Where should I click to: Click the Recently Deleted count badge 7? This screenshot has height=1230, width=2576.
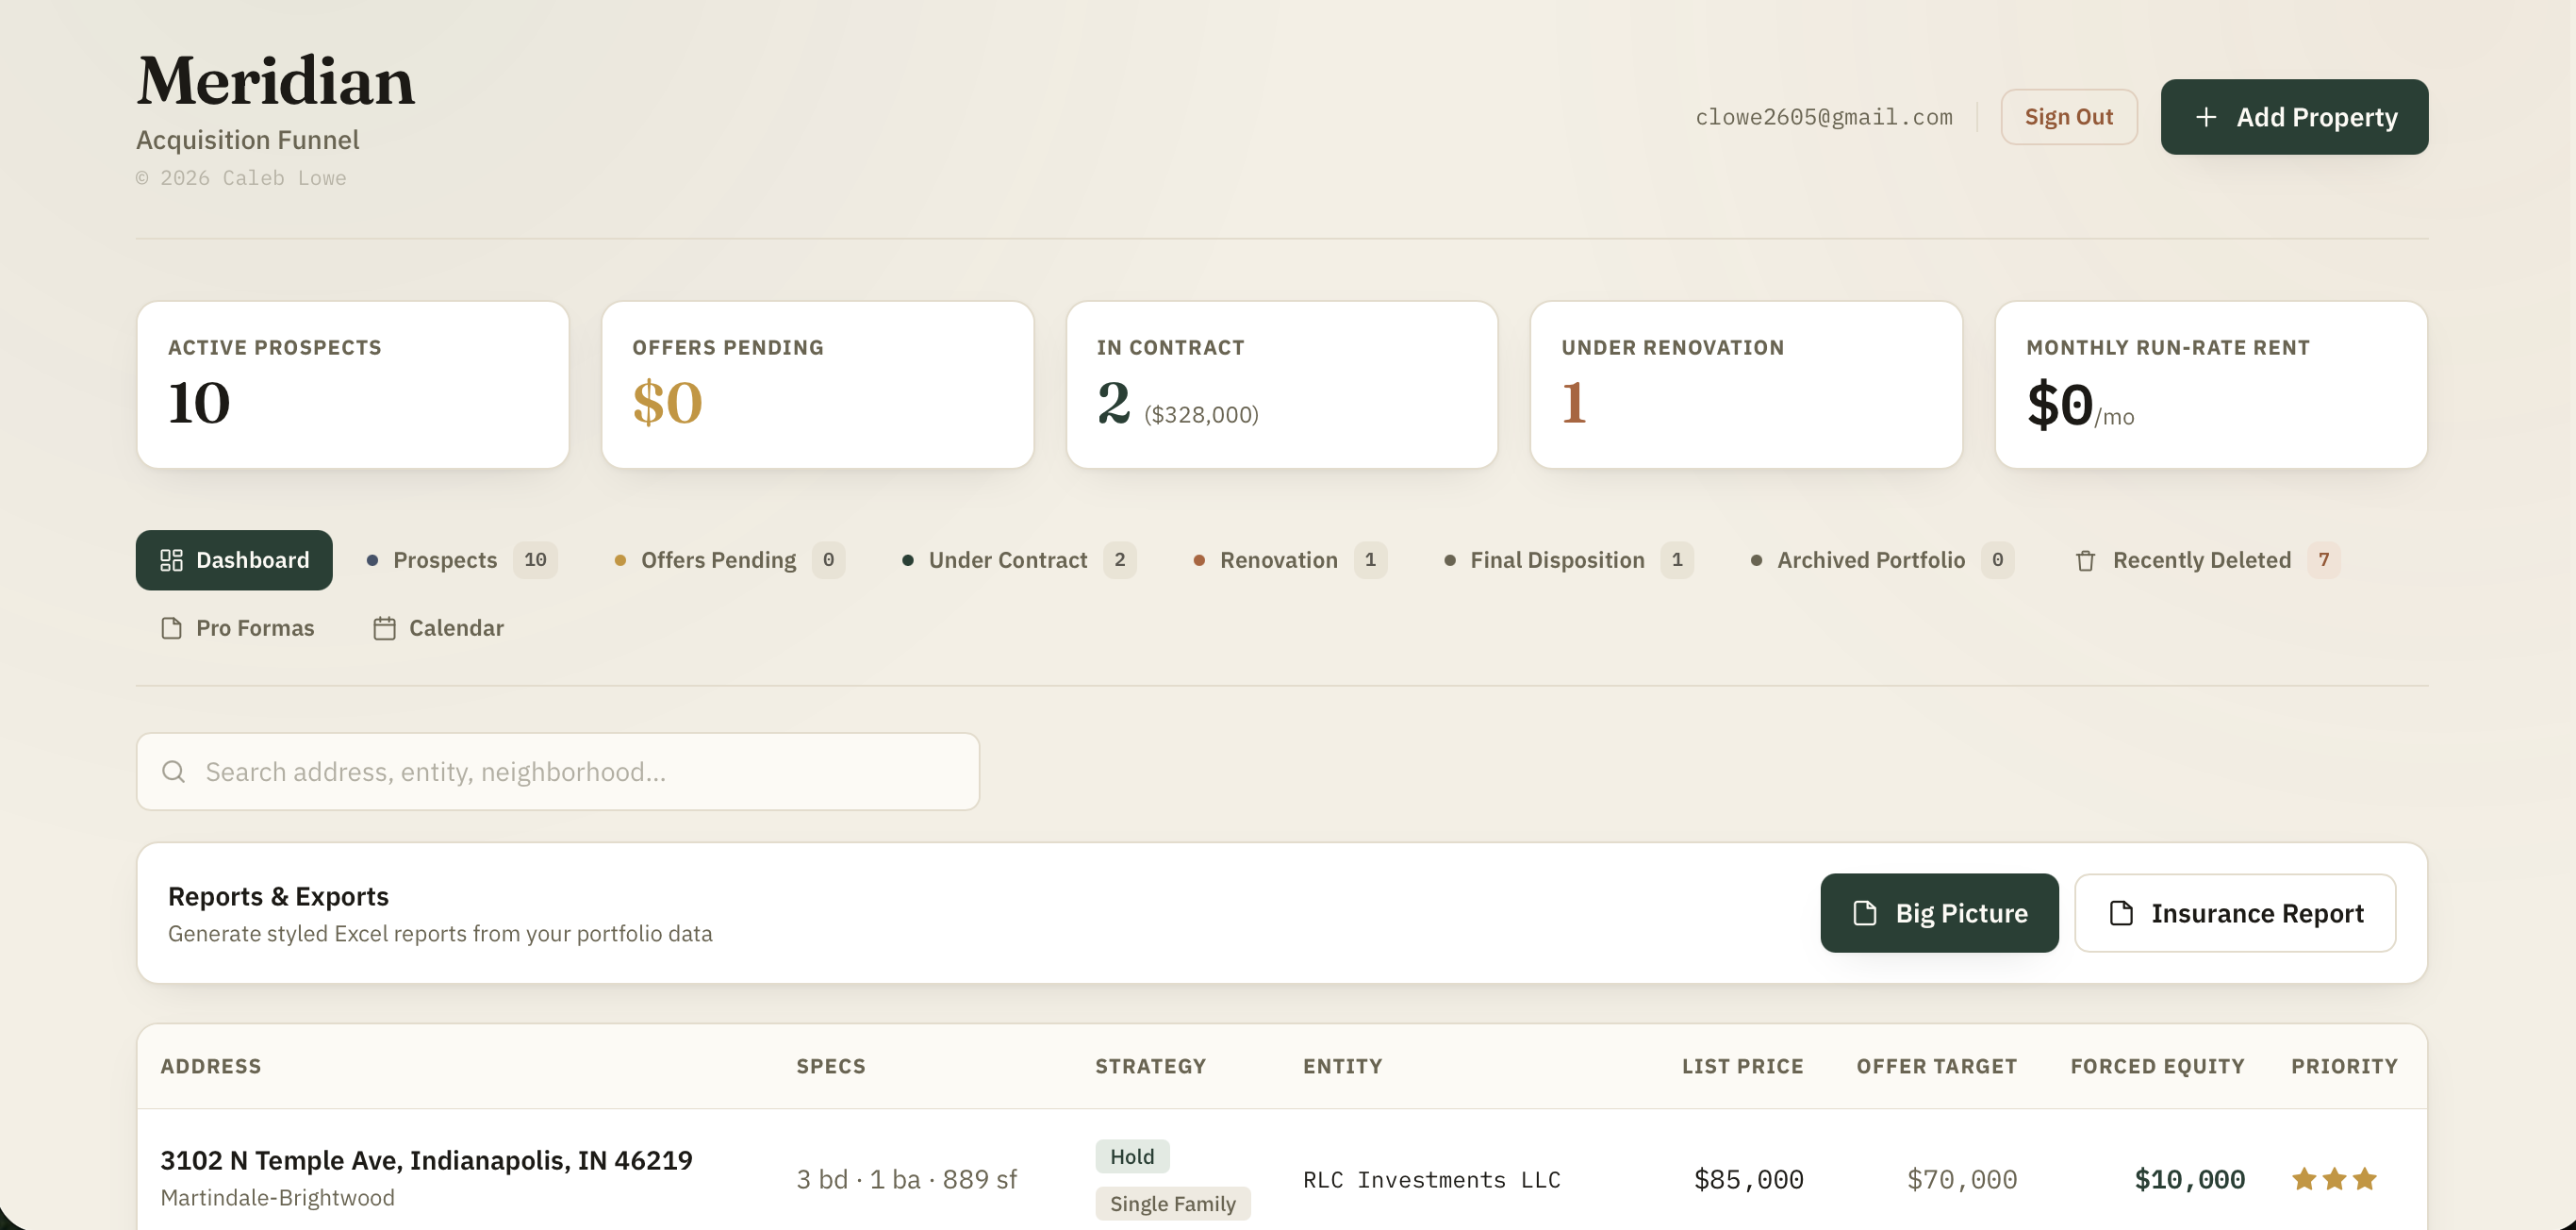click(x=2323, y=560)
